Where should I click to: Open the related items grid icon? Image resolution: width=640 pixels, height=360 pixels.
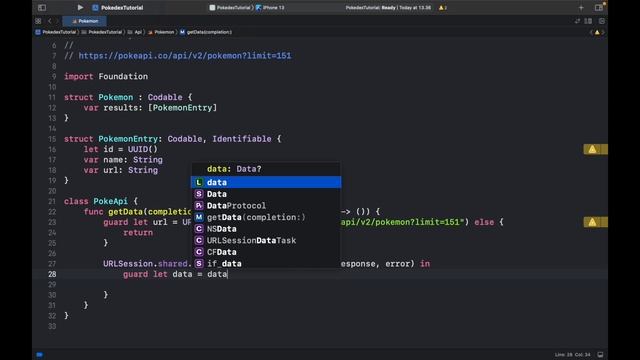[x=38, y=21]
